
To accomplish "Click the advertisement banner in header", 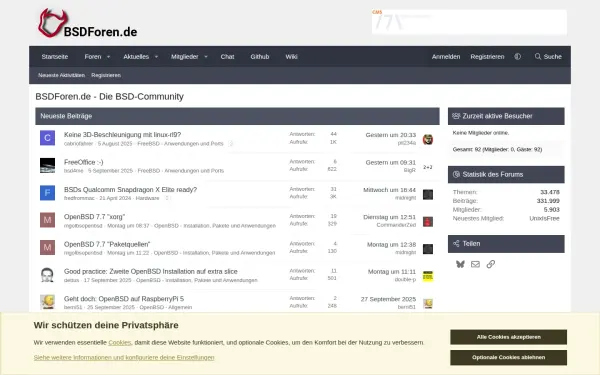I will pos(469,22).
